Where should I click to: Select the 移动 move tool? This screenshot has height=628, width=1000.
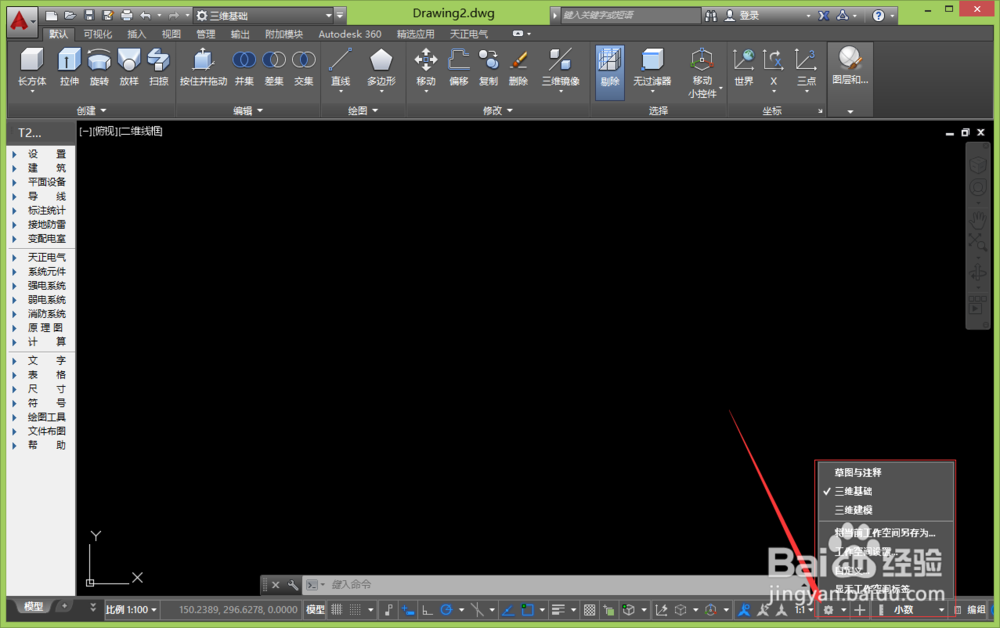click(425, 68)
